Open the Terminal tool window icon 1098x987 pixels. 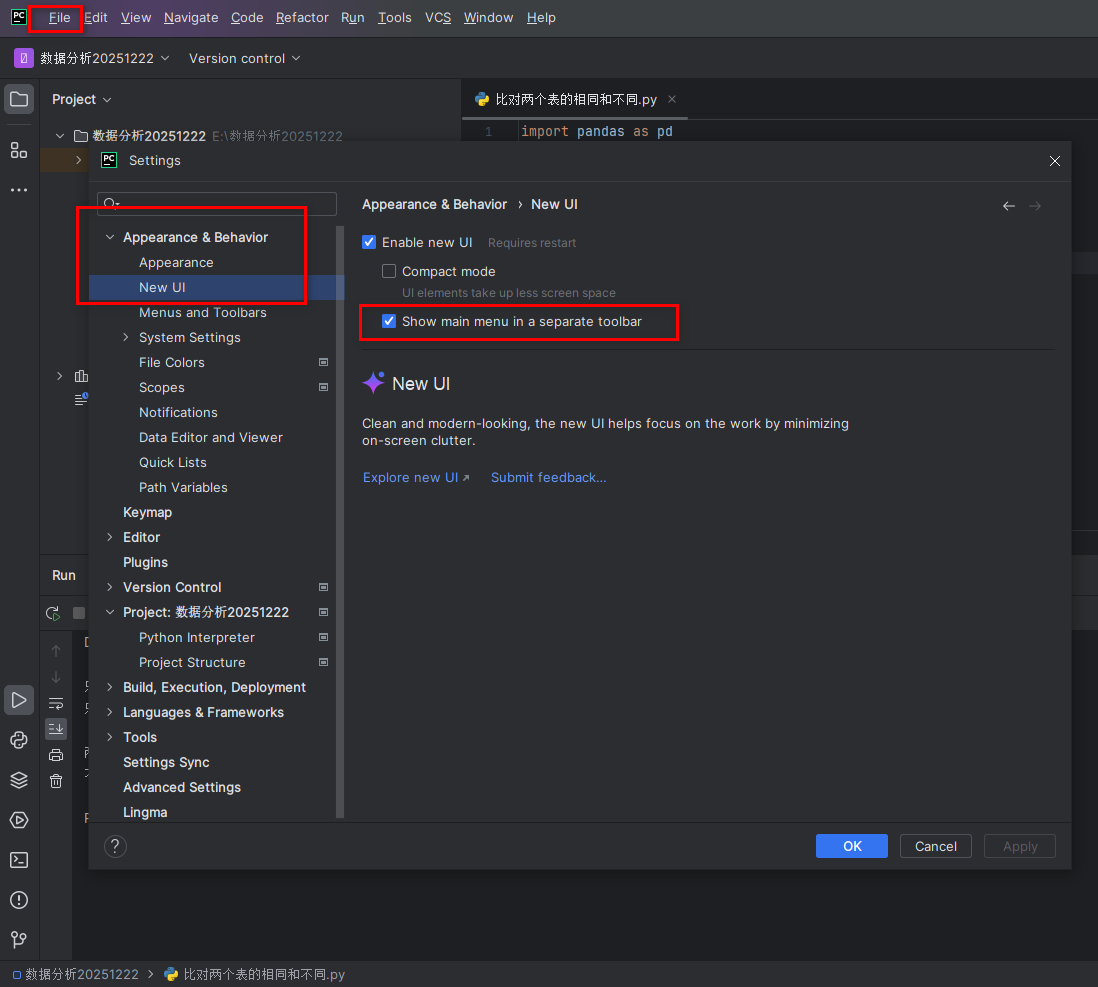pyautogui.click(x=19, y=860)
